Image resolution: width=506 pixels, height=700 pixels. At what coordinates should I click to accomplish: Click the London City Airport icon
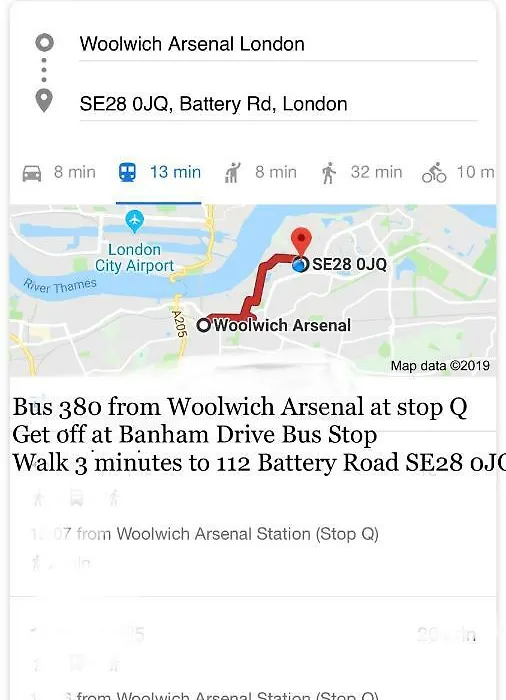pos(134,221)
